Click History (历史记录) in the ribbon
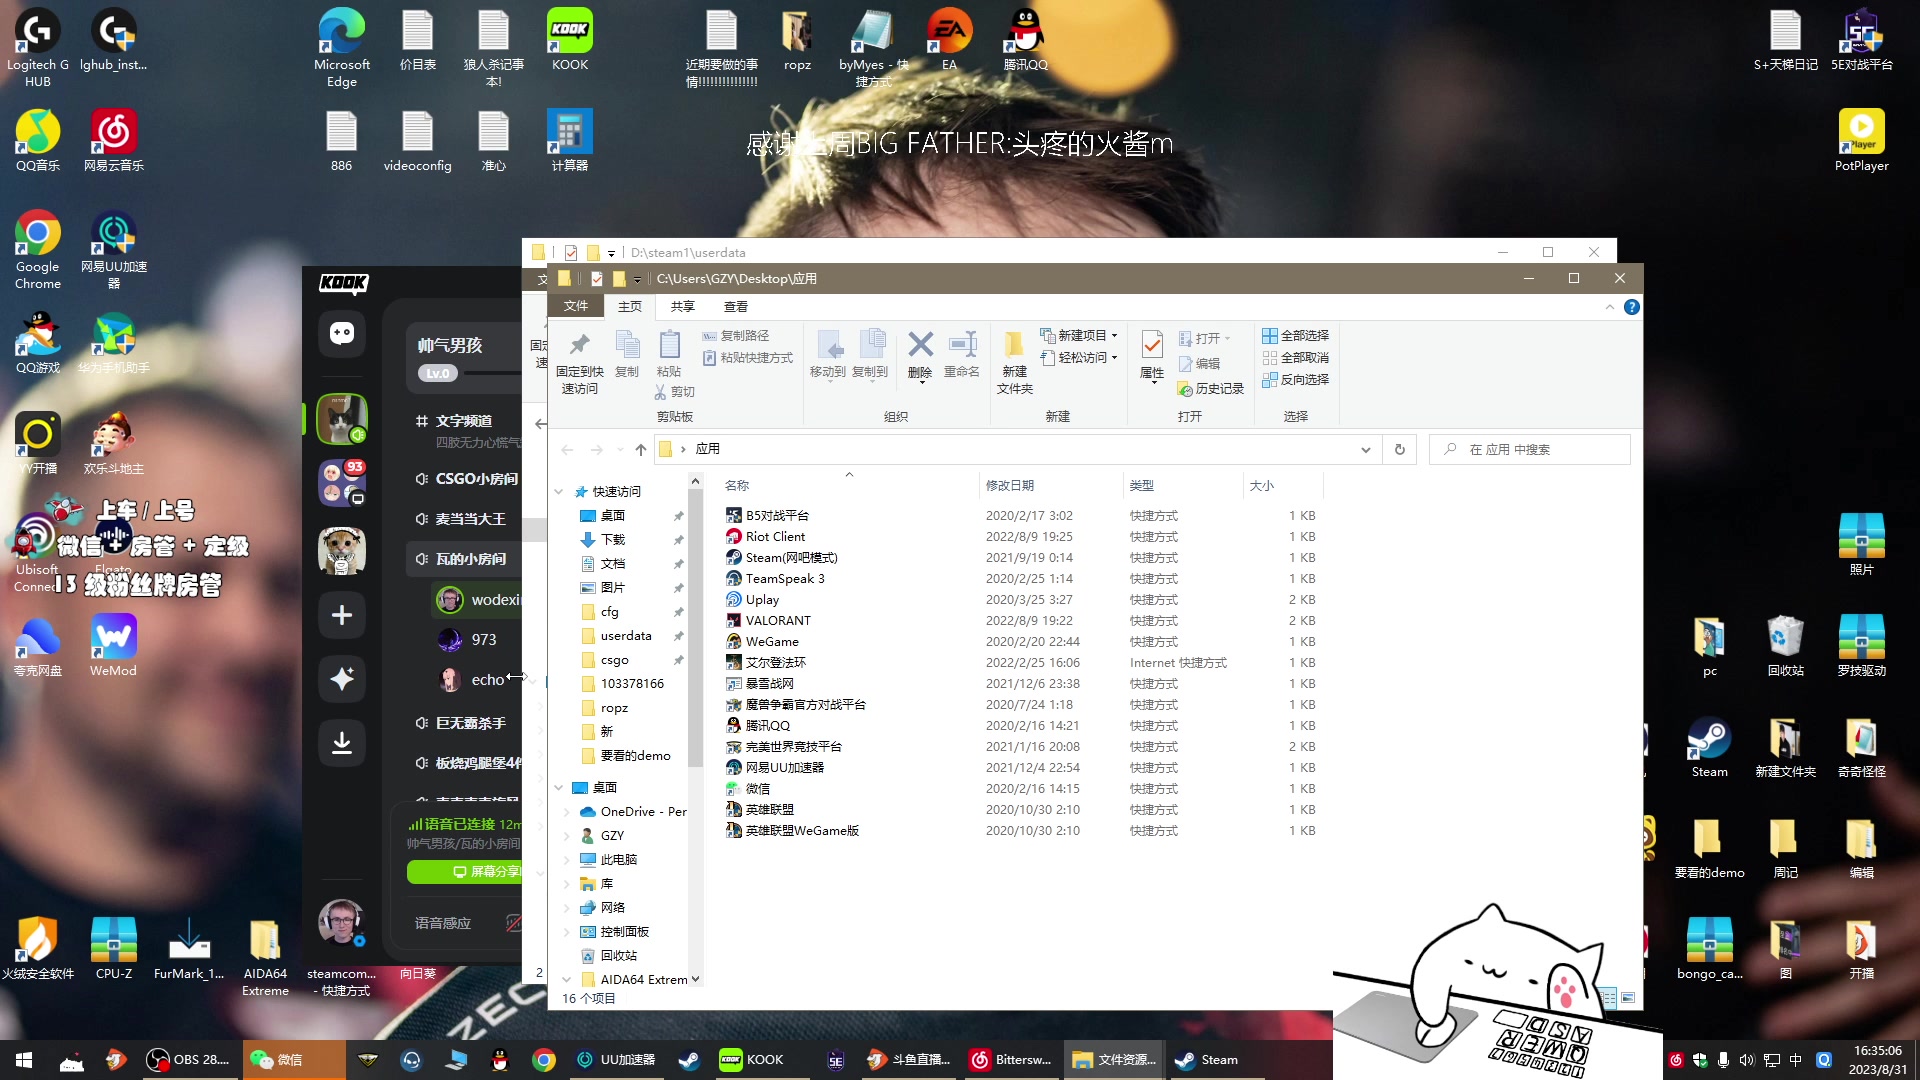The height and width of the screenshot is (1080, 1920). [x=1211, y=389]
